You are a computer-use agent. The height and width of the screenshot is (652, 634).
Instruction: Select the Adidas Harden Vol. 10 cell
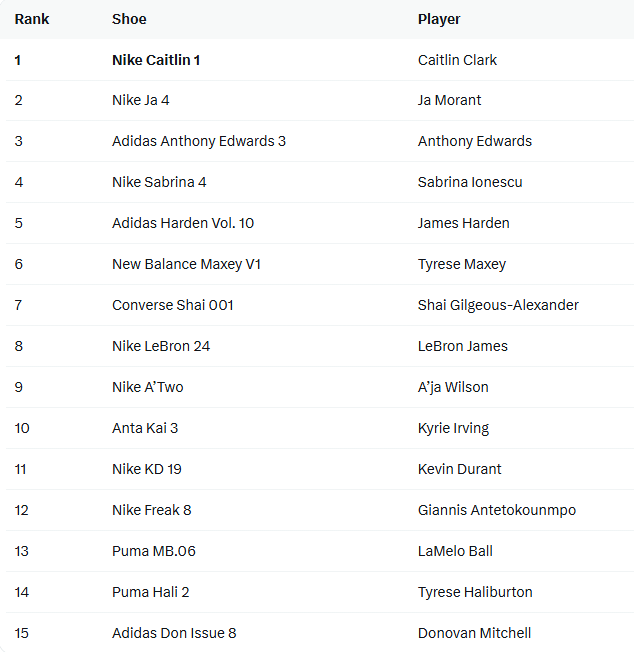183,223
